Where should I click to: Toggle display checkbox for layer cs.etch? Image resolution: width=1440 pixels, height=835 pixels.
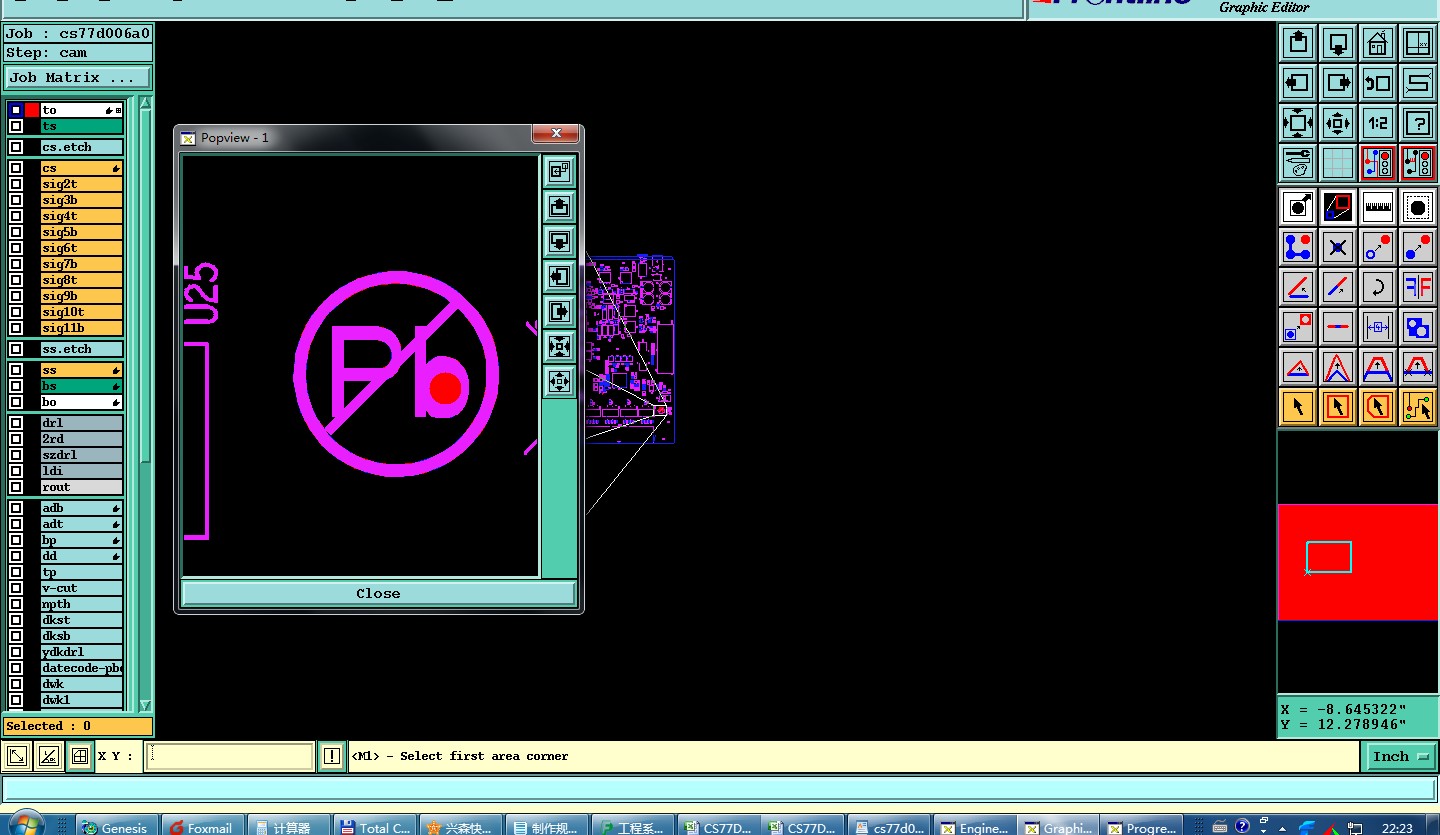16,147
